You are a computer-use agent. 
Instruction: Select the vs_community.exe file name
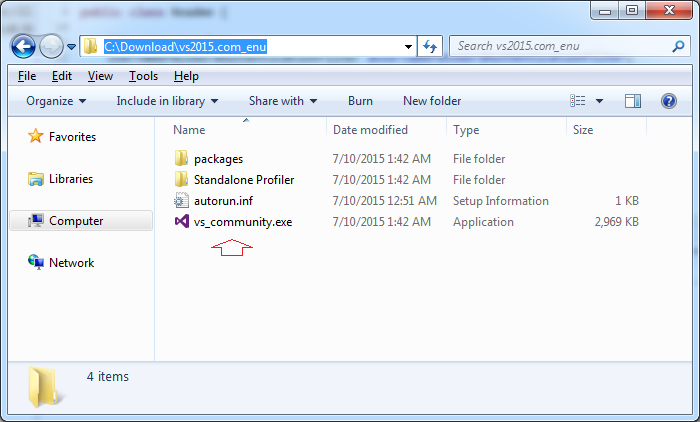pos(243,222)
